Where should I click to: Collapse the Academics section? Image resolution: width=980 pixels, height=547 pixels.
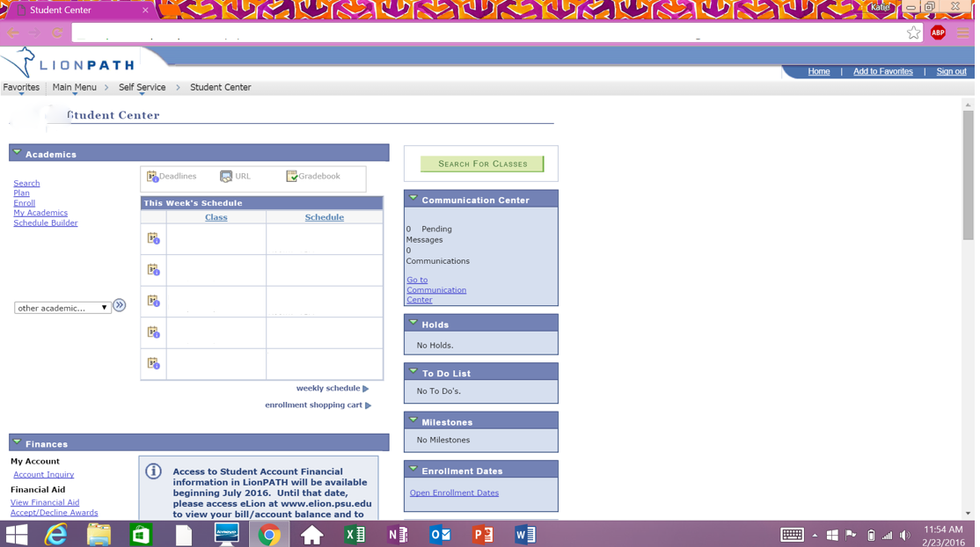point(17,154)
